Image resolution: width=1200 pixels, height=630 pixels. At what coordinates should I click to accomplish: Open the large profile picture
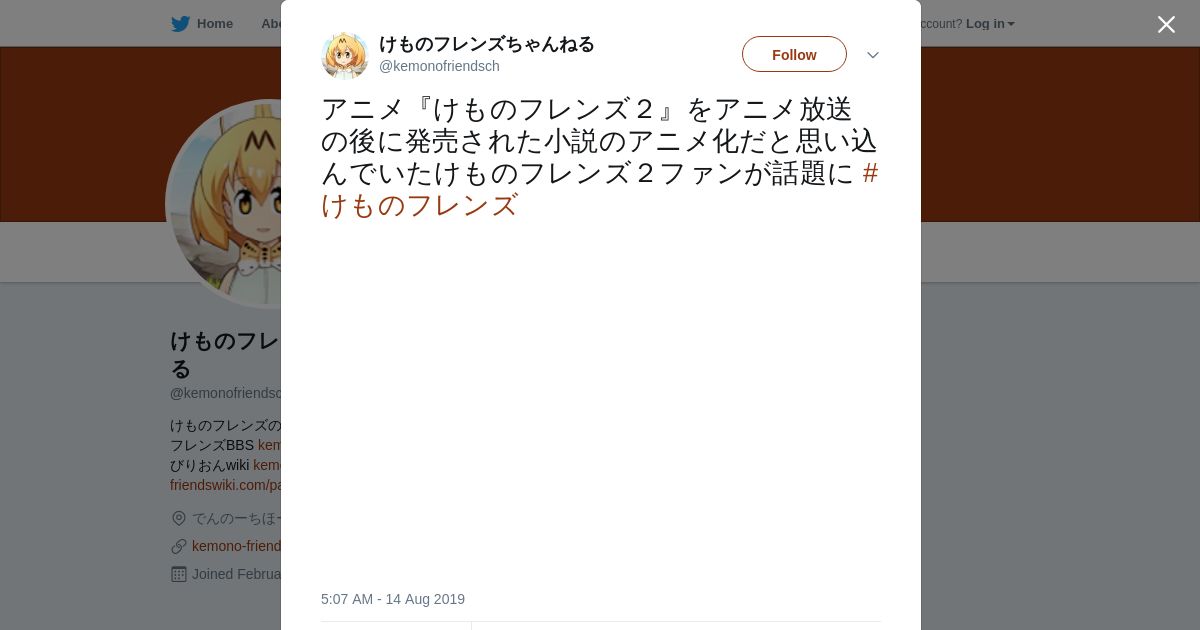225,204
